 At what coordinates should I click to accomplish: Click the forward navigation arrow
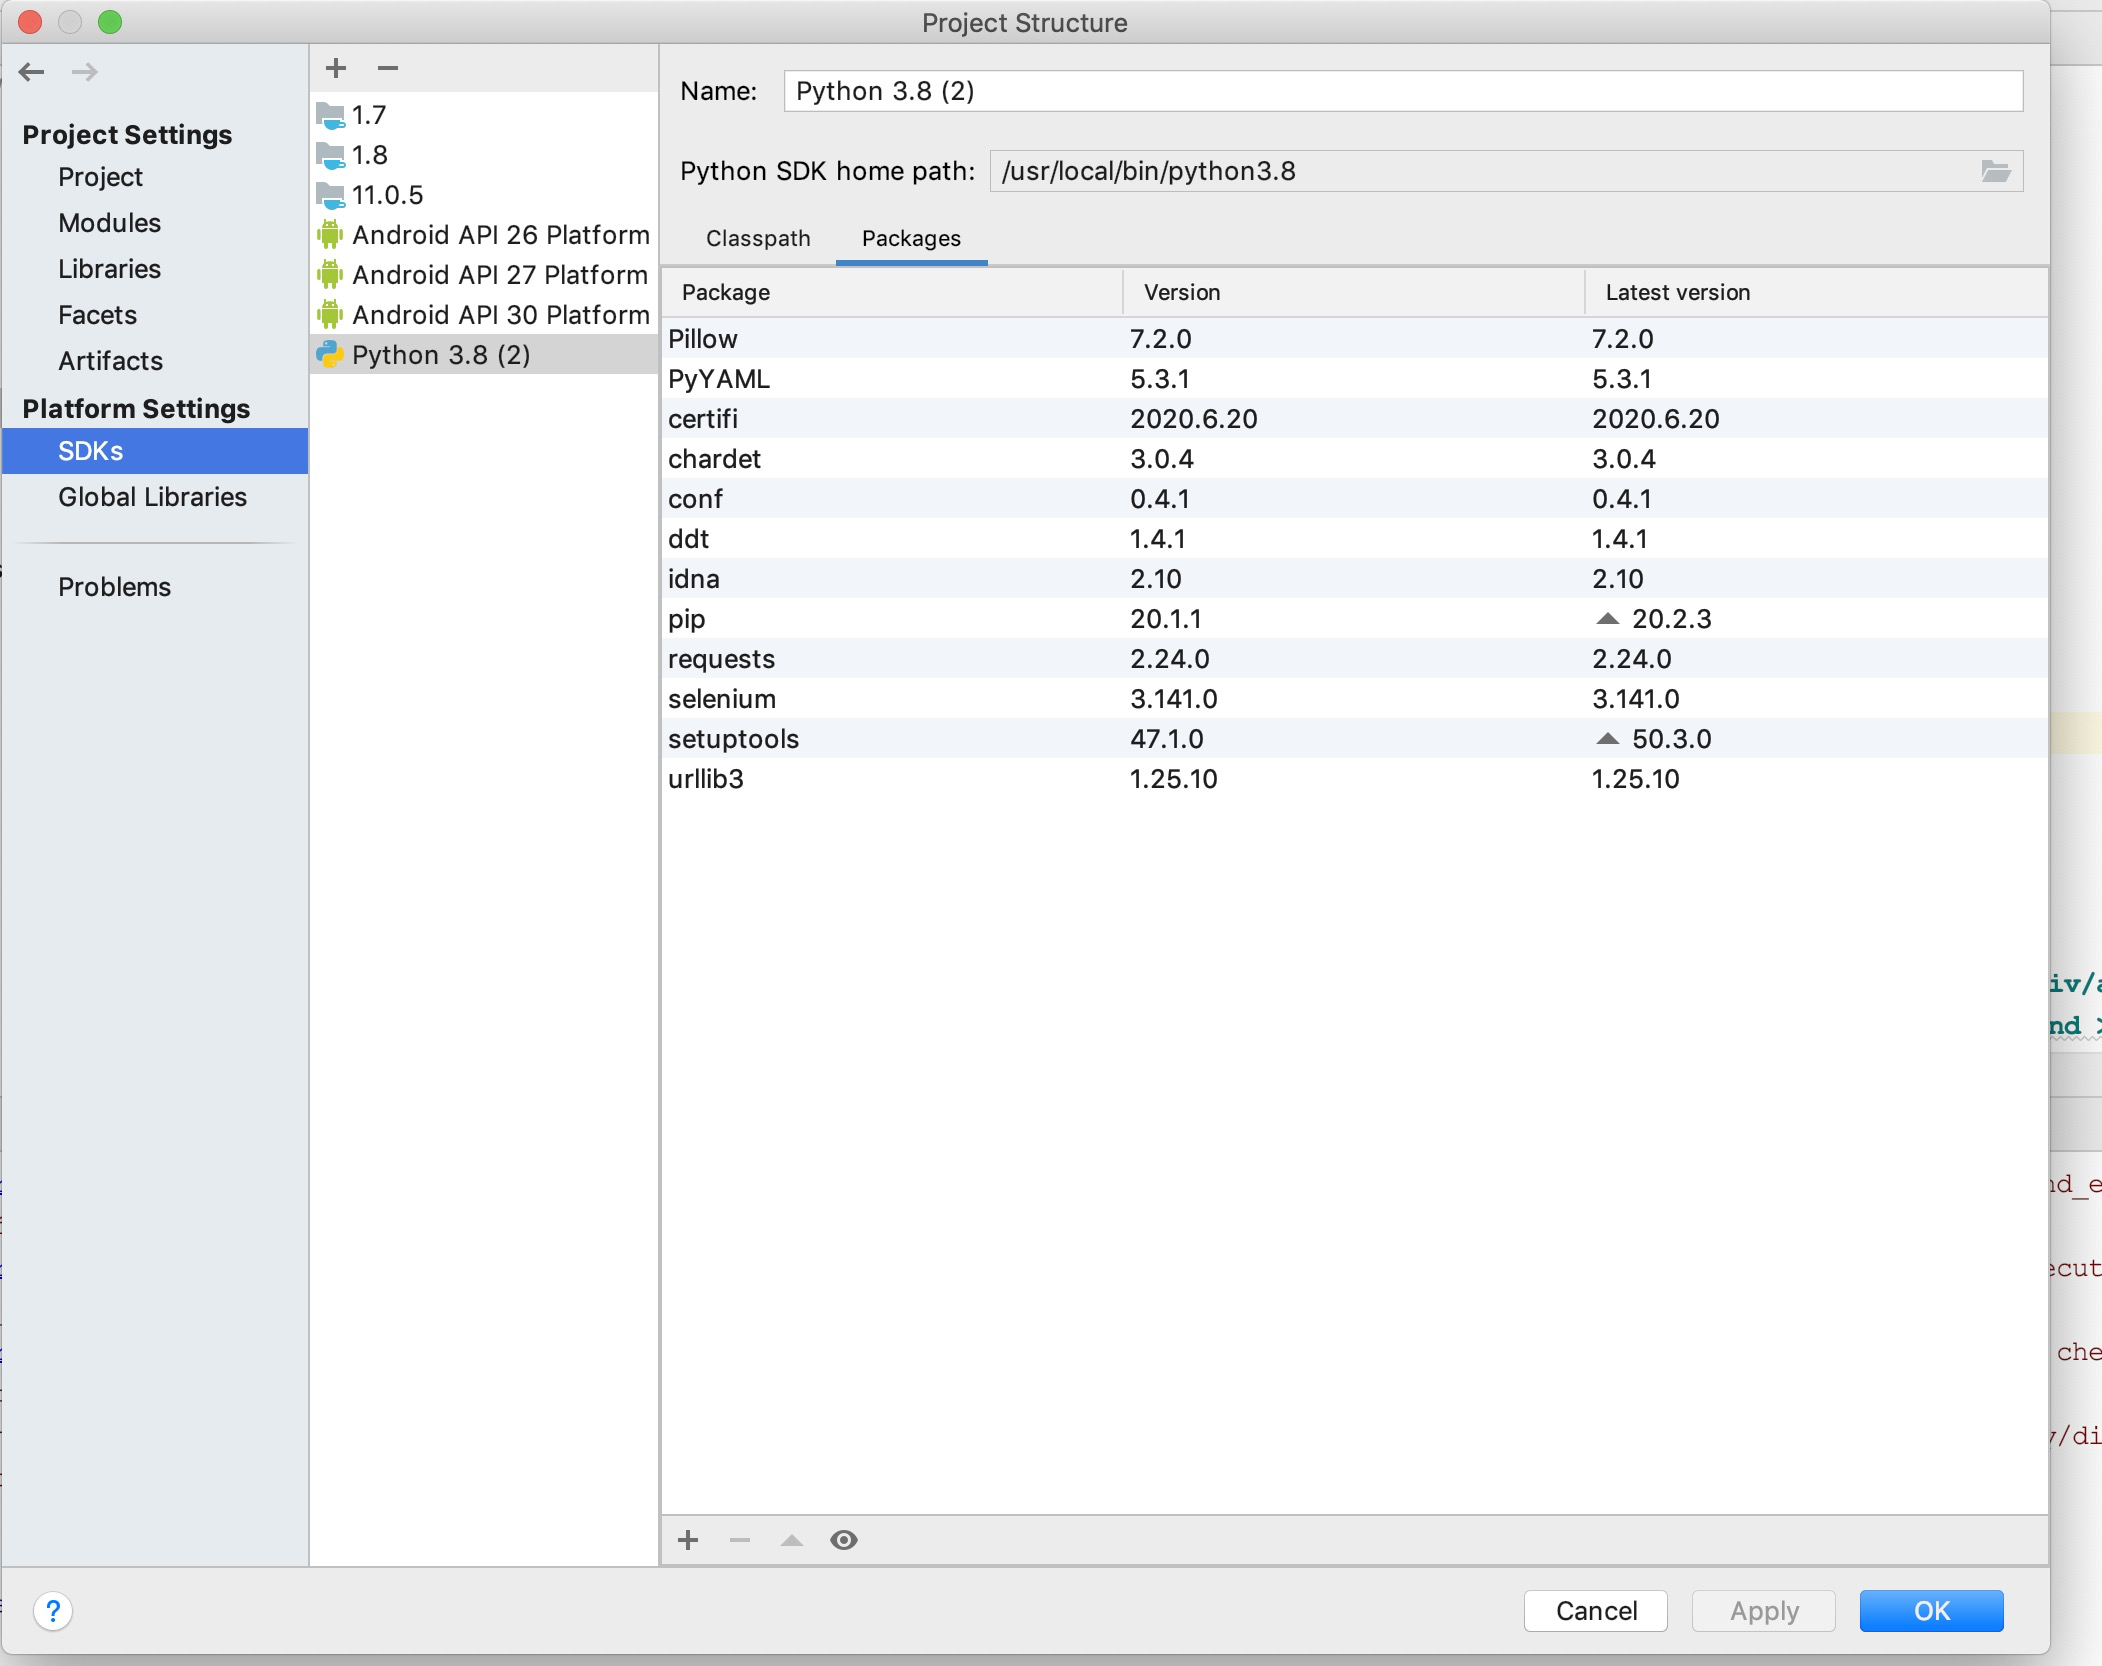tap(85, 72)
